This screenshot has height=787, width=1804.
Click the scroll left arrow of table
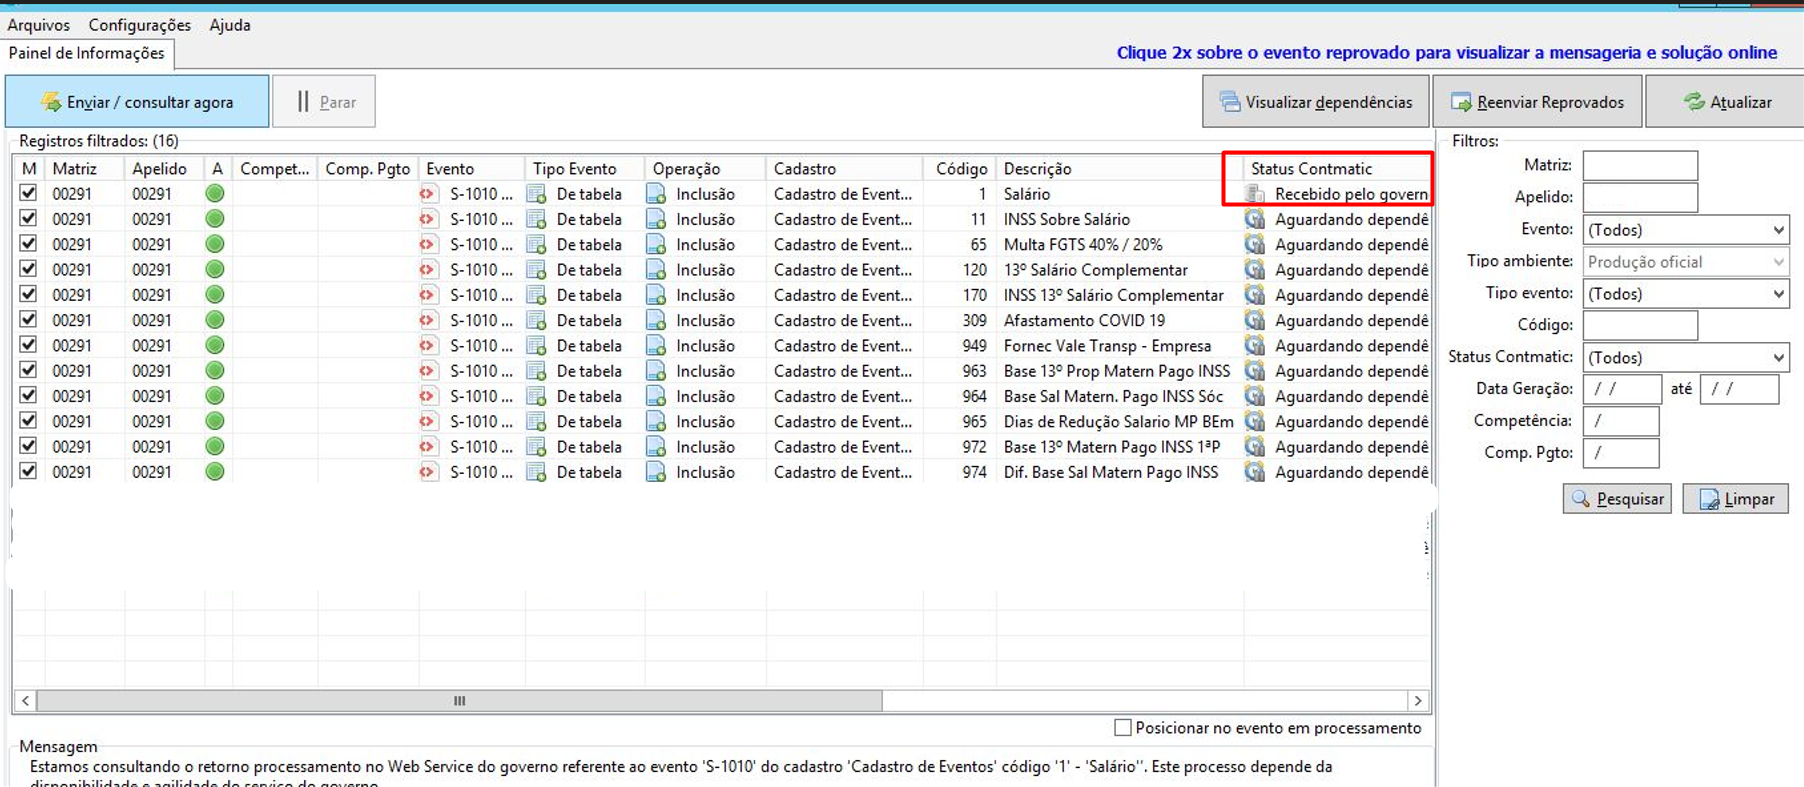tap(25, 701)
